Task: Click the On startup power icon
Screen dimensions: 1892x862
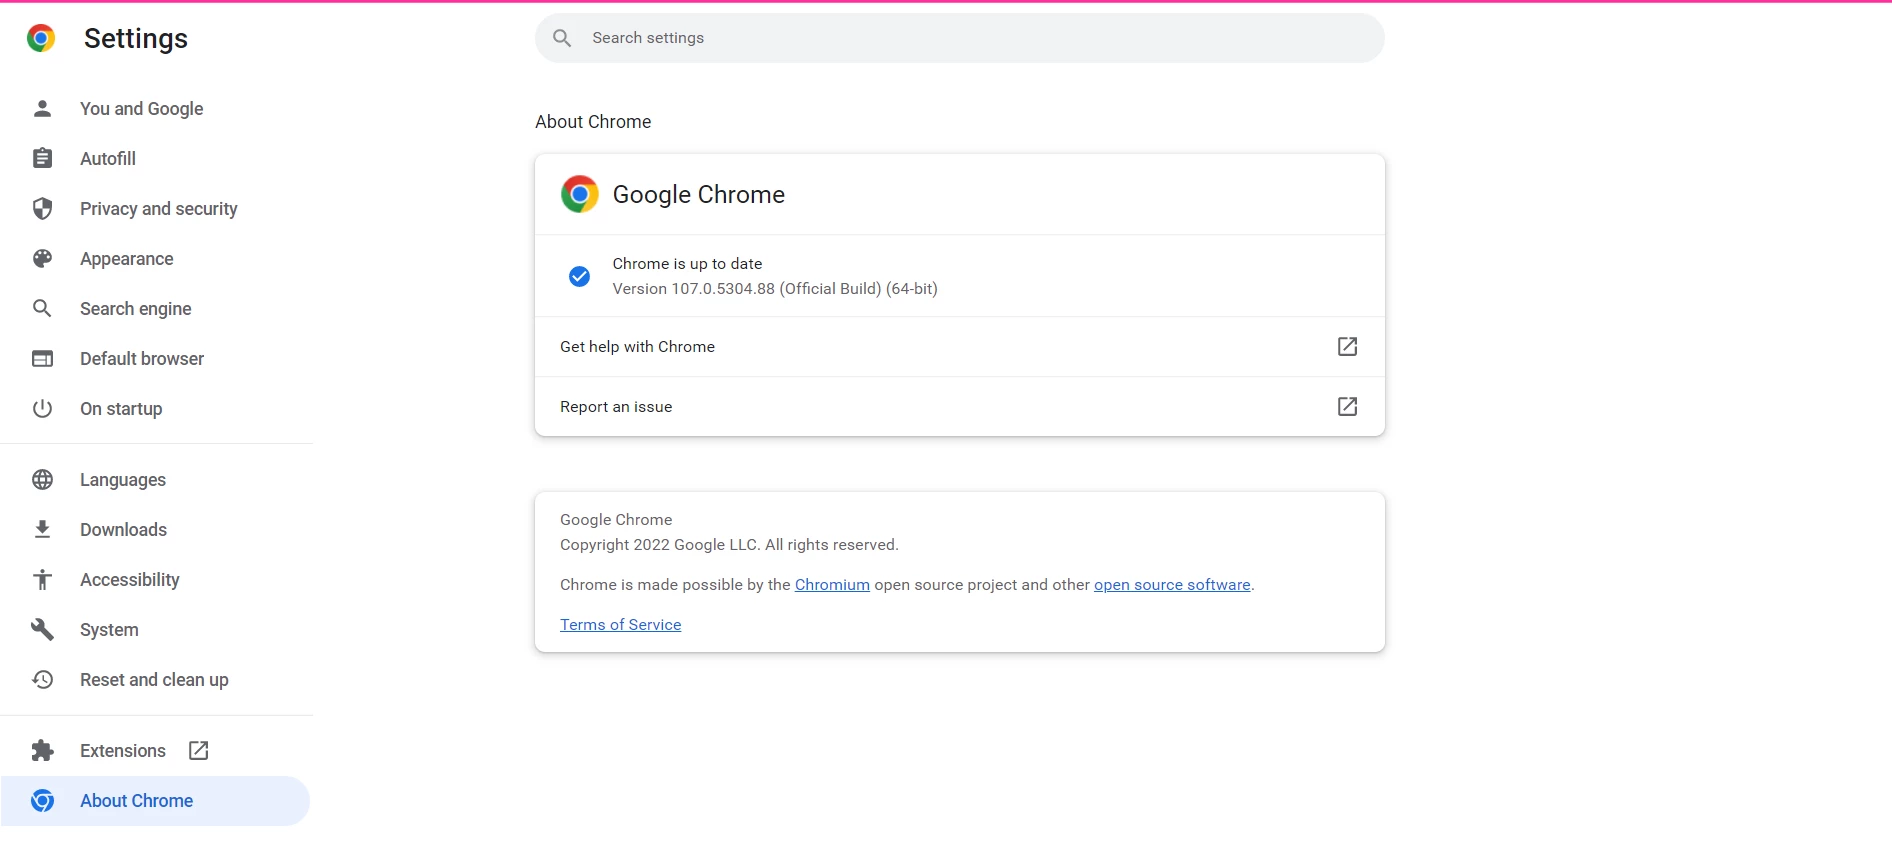Action: [x=42, y=408]
